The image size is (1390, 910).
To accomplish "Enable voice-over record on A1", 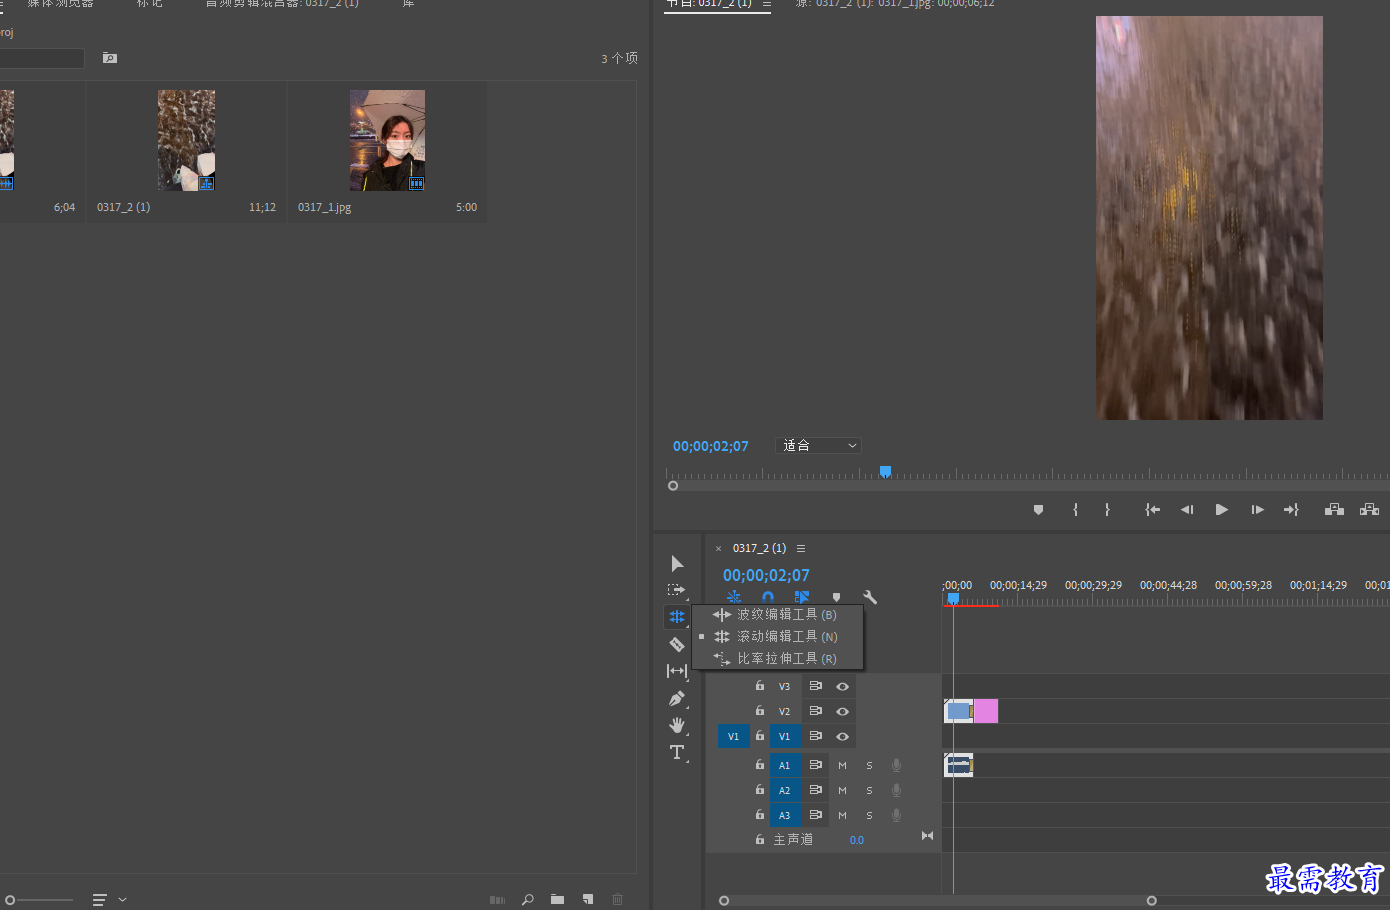I will 896,765.
